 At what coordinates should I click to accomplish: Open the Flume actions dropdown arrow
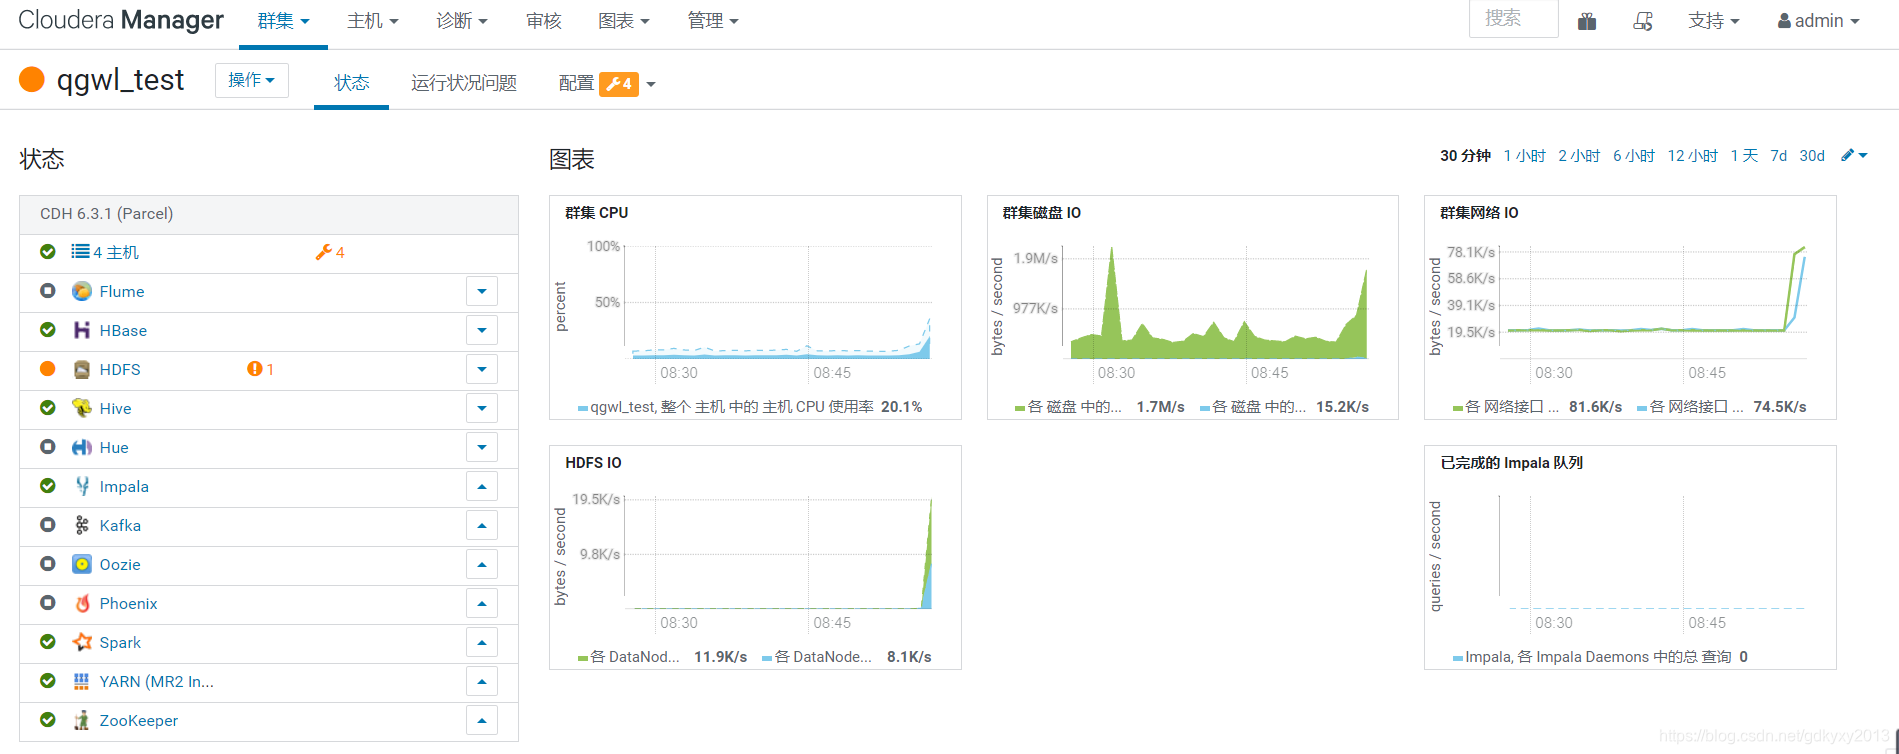pos(482,291)
